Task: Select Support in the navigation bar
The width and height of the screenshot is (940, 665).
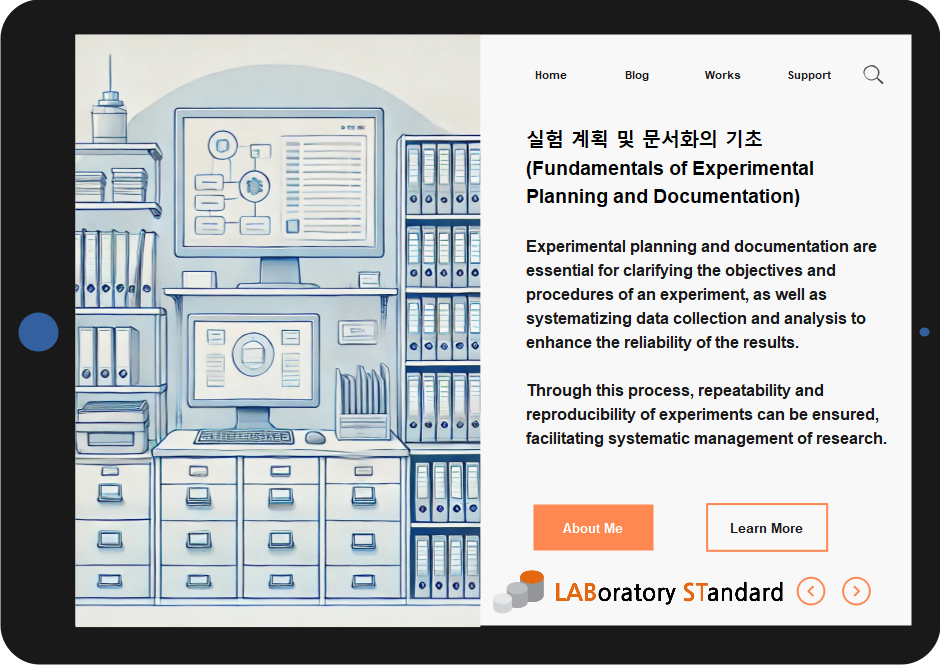Action: [x=809, y=75]
